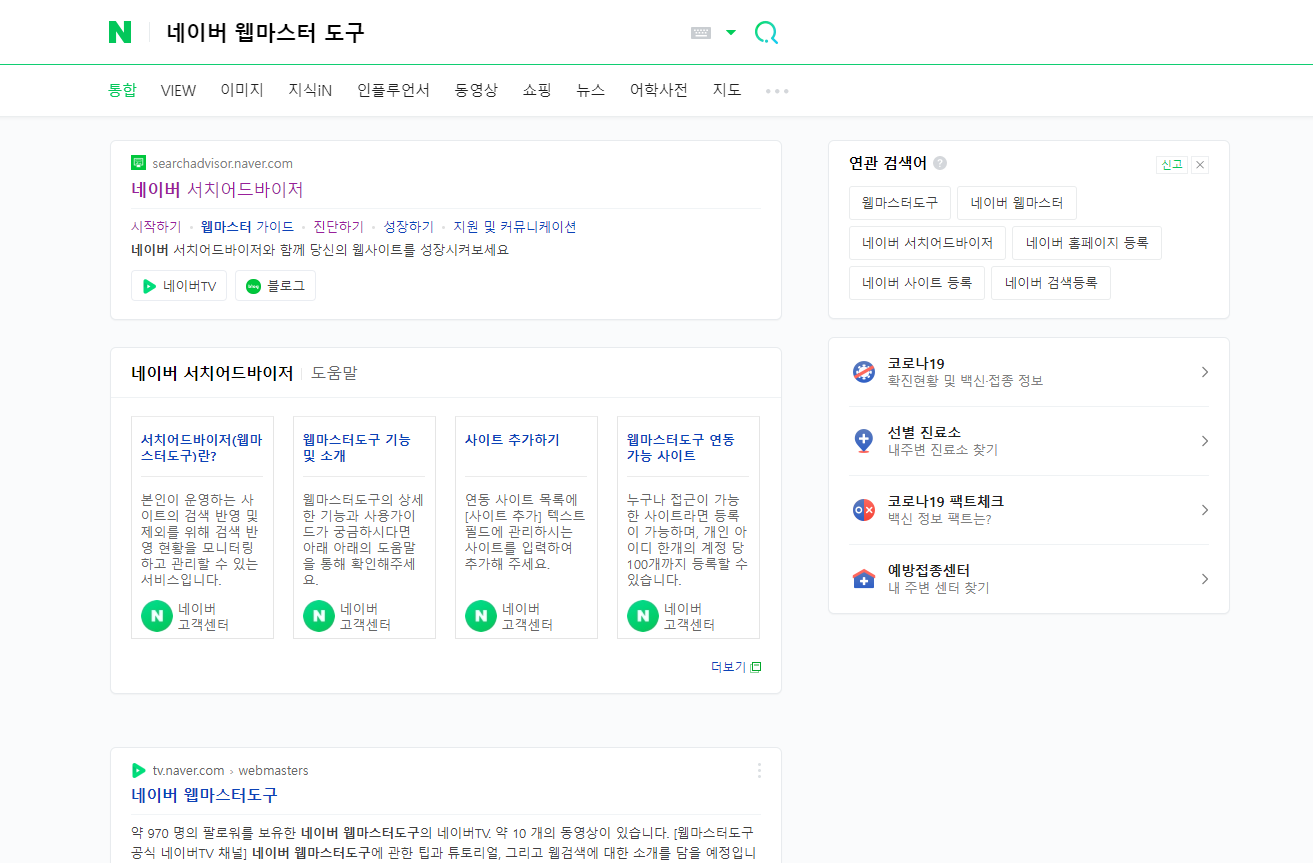Select related search 네이버 홈페이지 등록
1313x863 pixels.
[x=1087, y=243]
